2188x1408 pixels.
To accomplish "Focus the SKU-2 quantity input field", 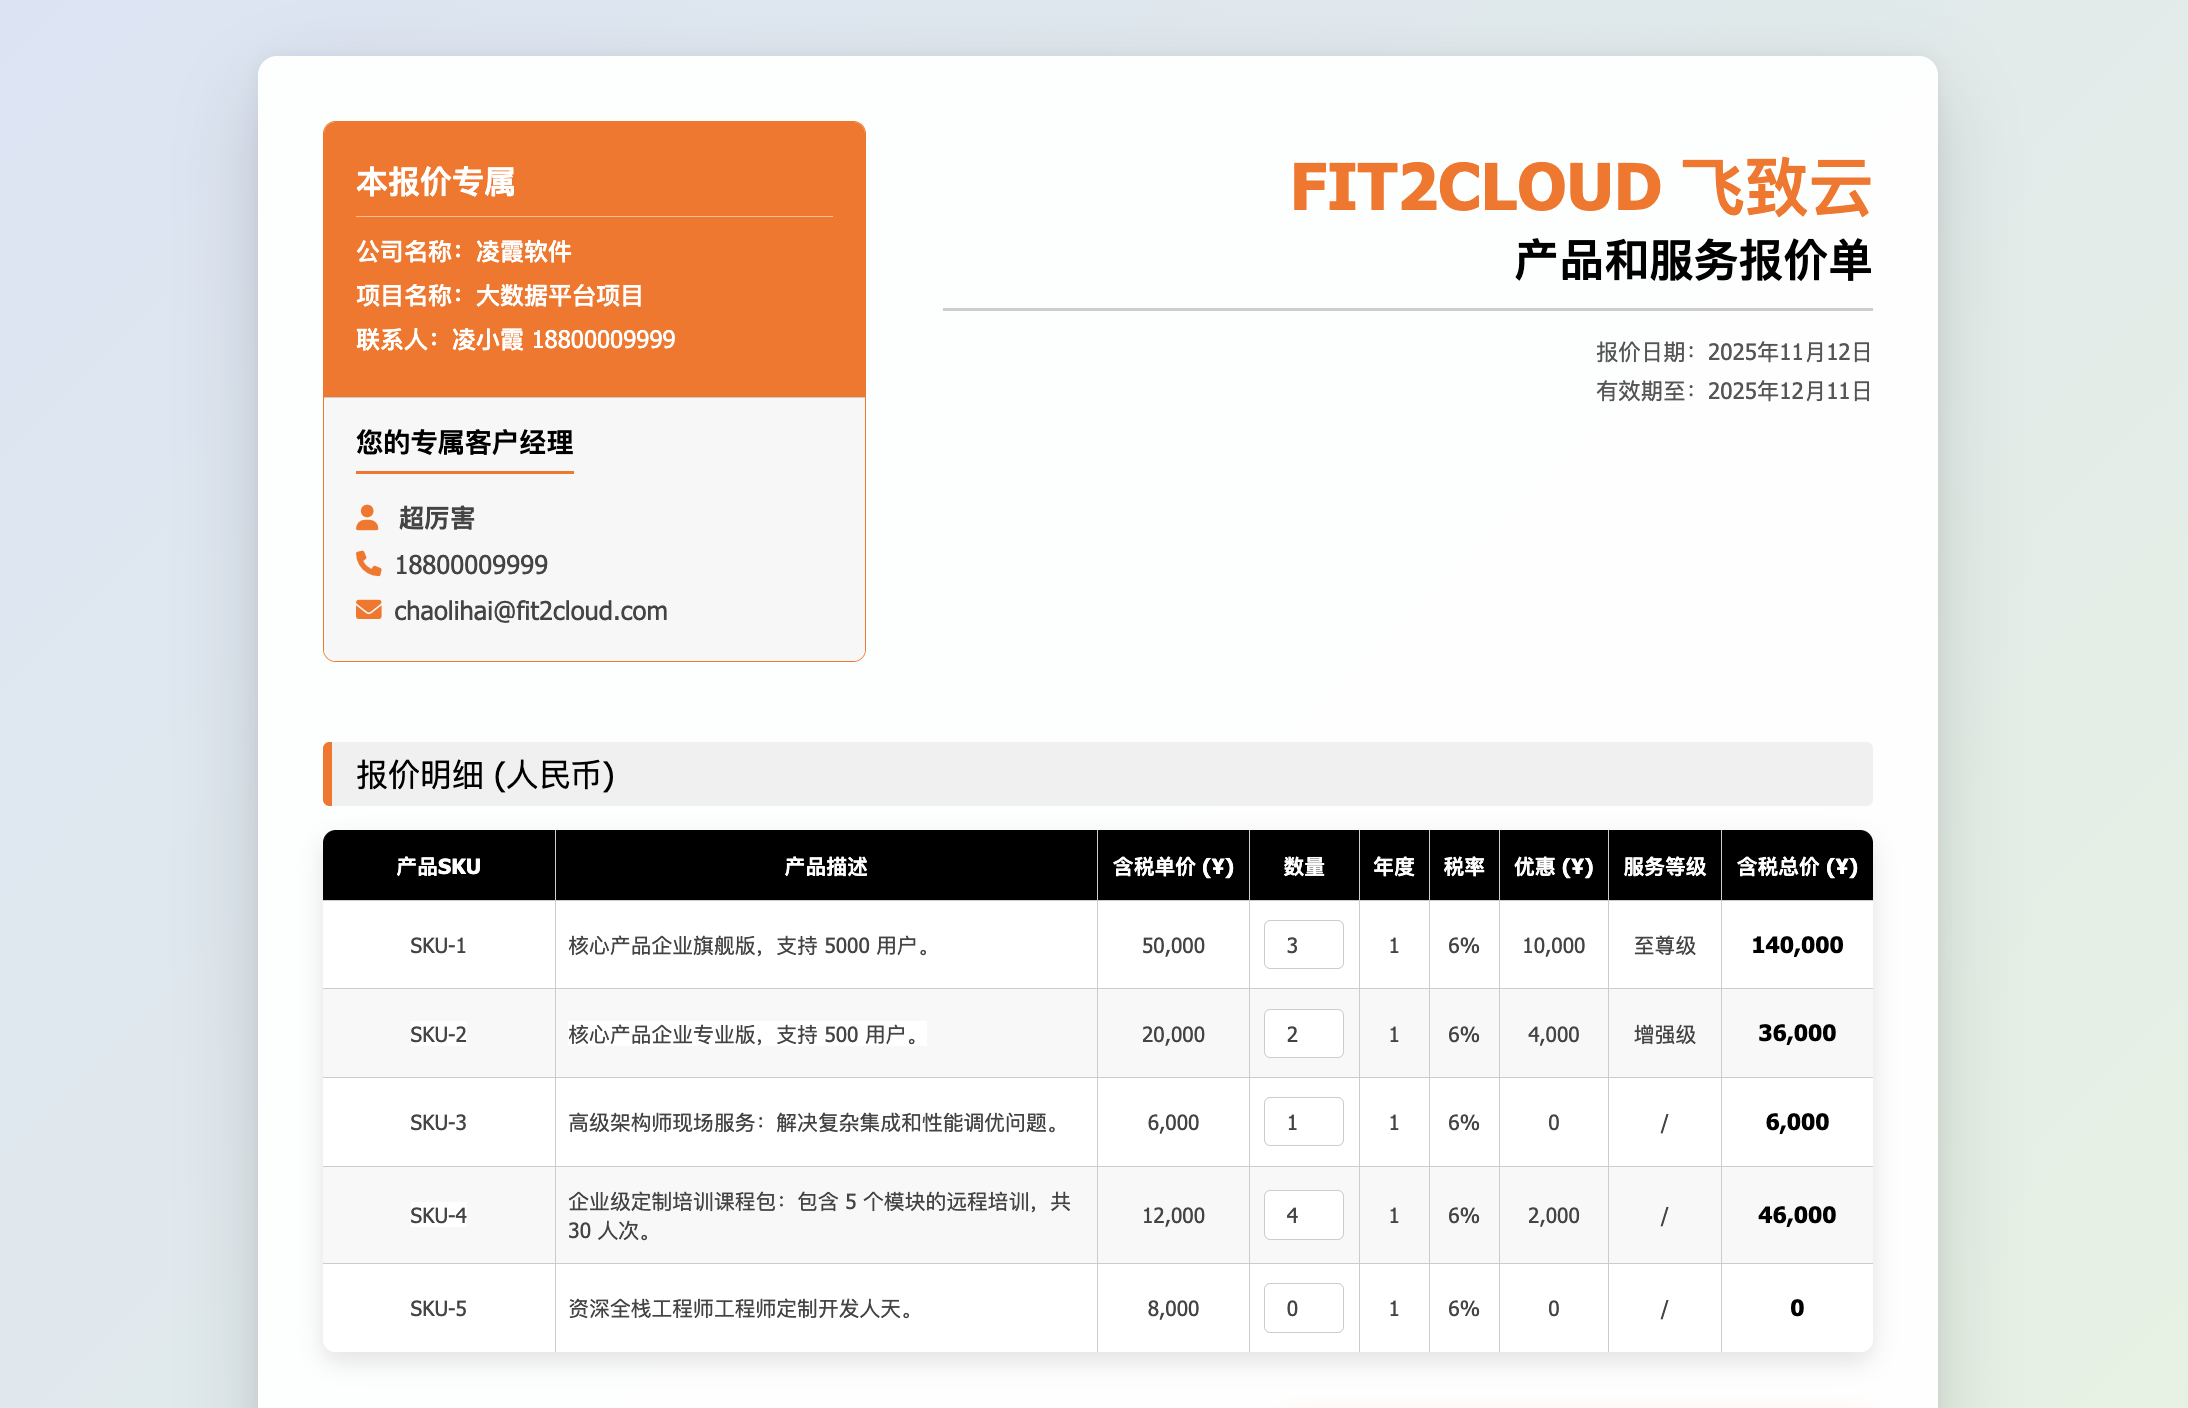I will (1302, 1034).
